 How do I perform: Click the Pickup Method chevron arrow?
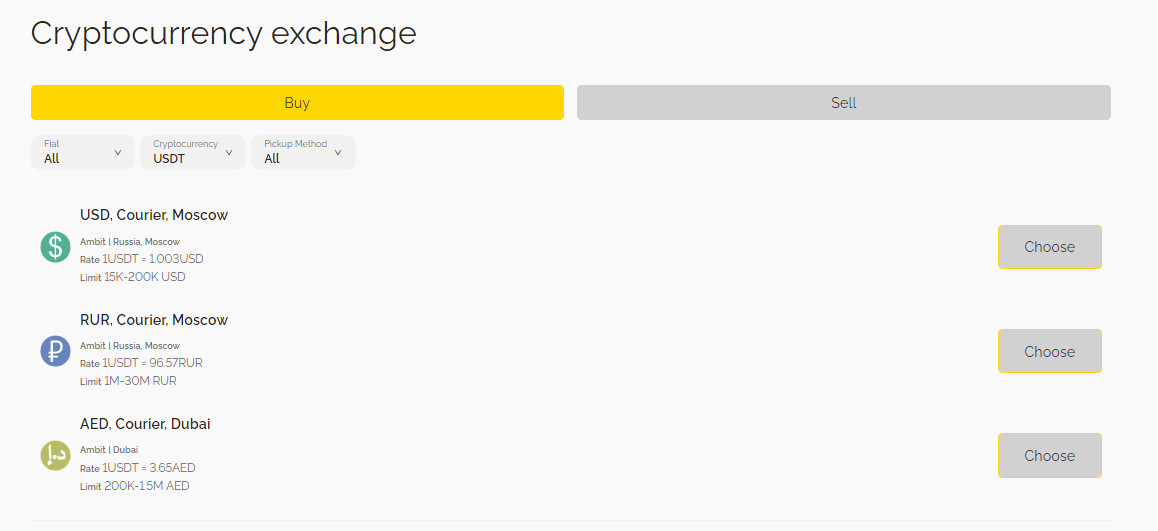click(338, 153)
